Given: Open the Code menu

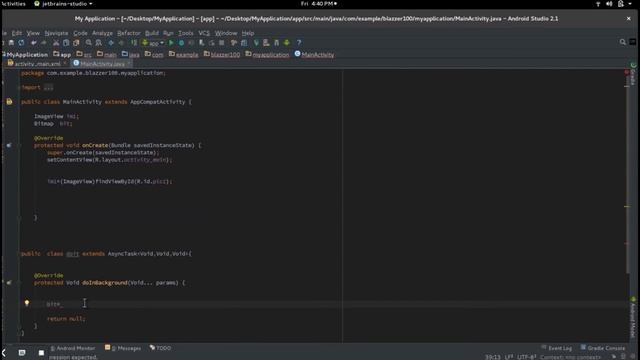Looking at the screenshot, I should tap(80, 33).
